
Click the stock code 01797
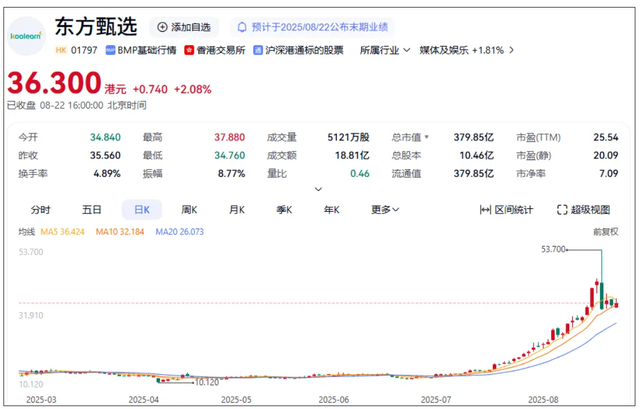pyautogui.click(x=84, y=50)
